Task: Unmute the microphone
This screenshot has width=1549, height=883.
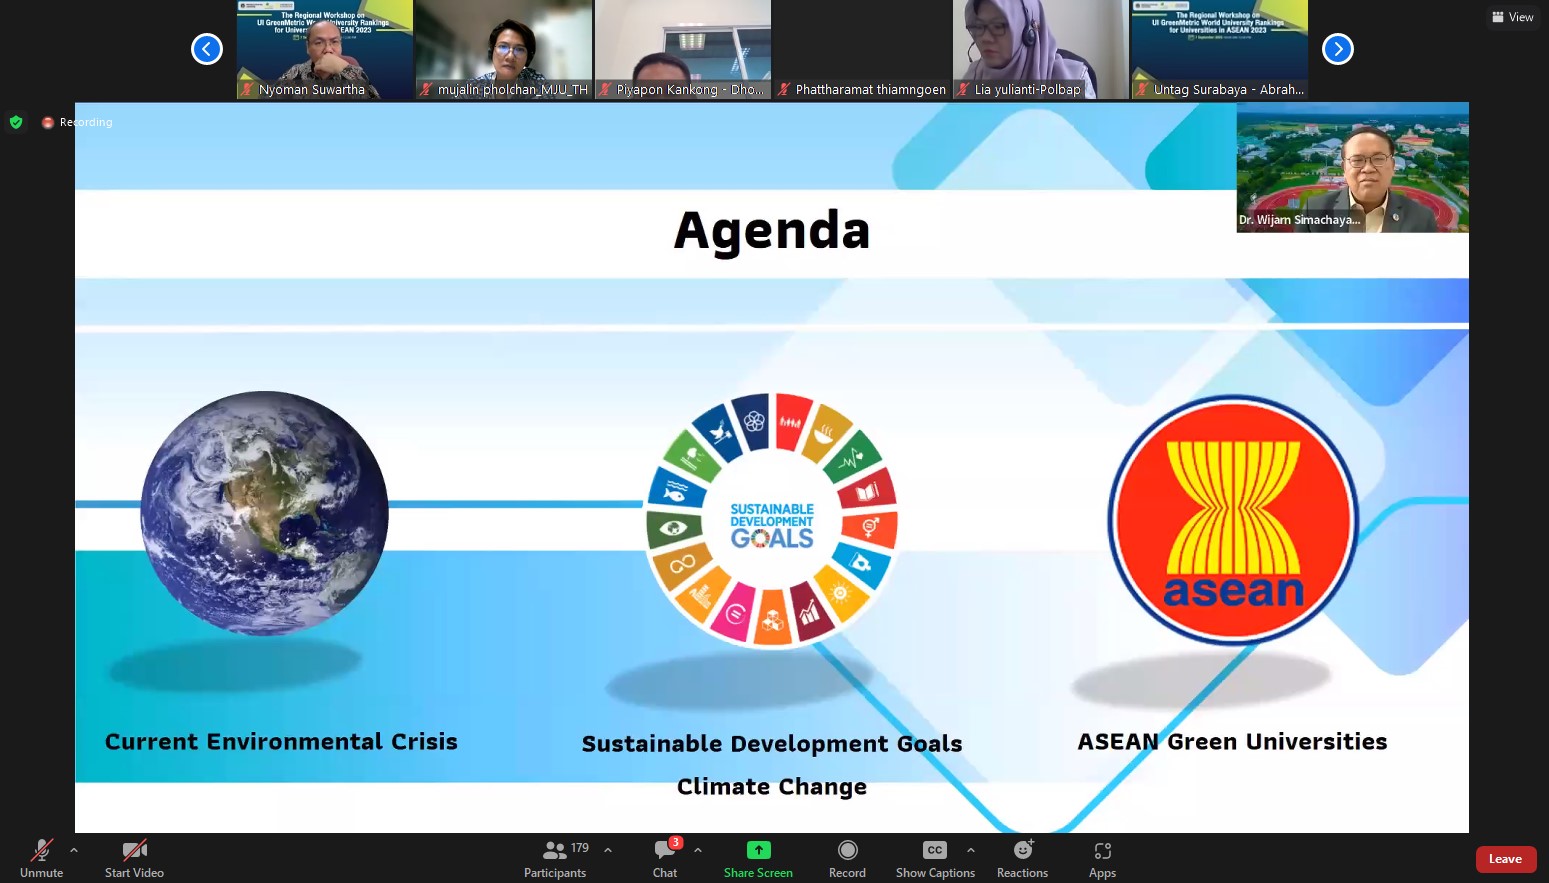Action: coord(41,858)
